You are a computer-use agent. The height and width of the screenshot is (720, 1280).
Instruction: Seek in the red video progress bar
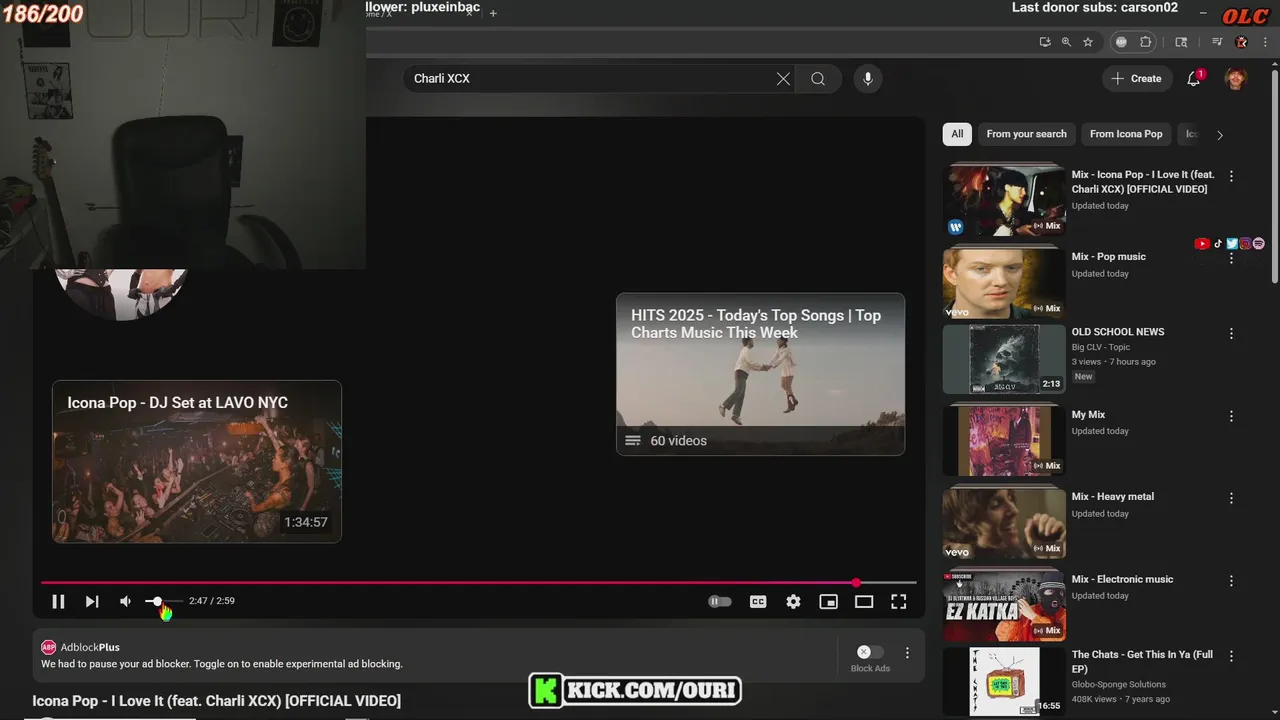point(478,582)
